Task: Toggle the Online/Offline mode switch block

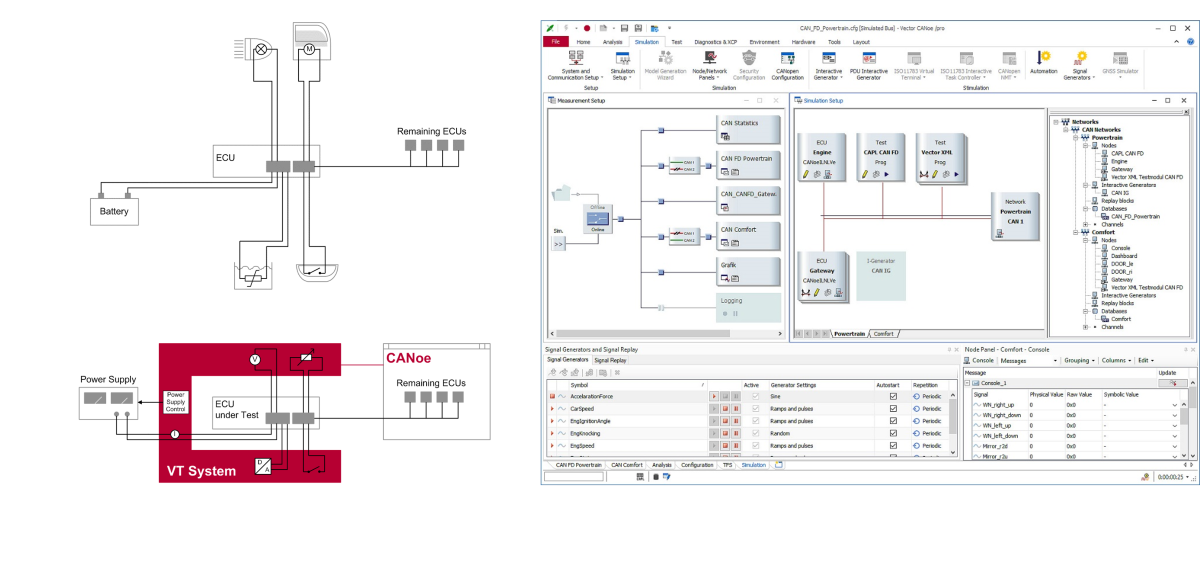Action: [x=597, y=217]
